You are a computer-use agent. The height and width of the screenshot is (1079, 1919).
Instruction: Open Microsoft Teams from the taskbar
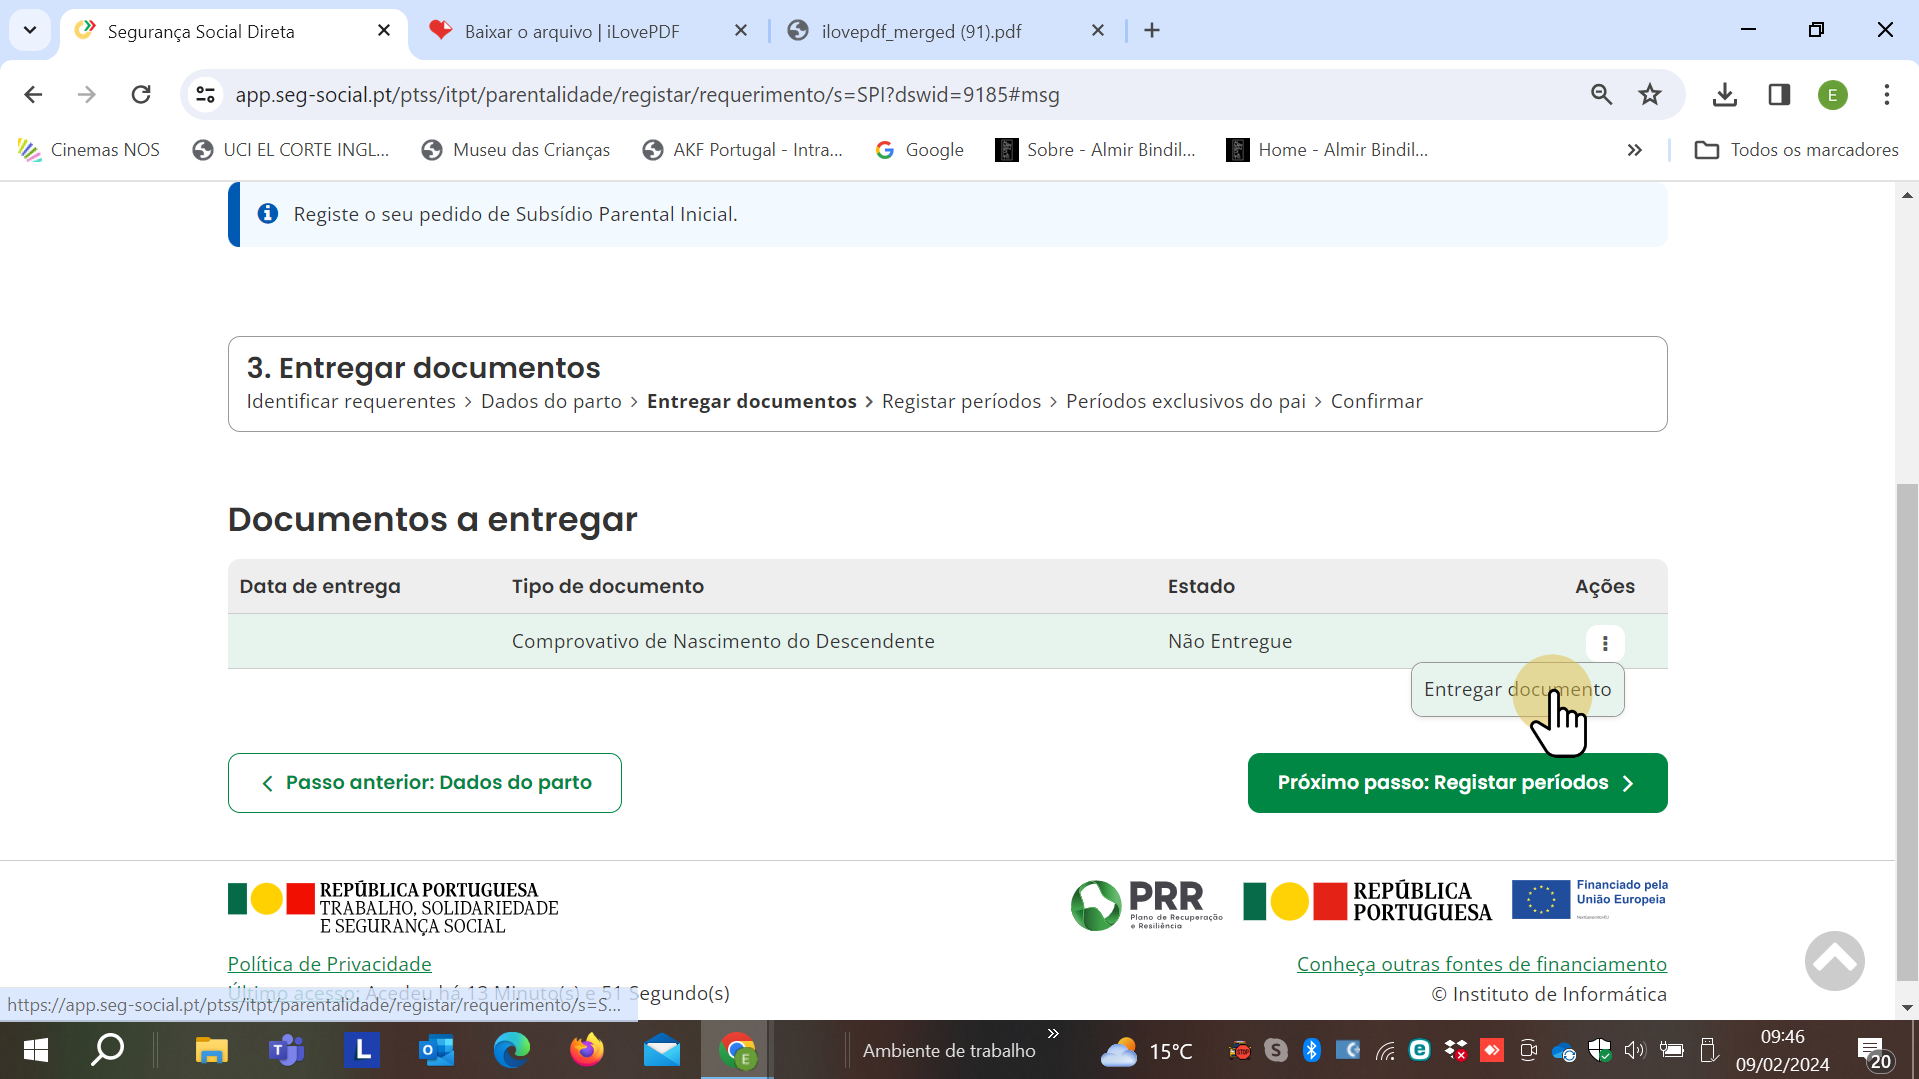pyautogui.click(x=286, y=1050)
